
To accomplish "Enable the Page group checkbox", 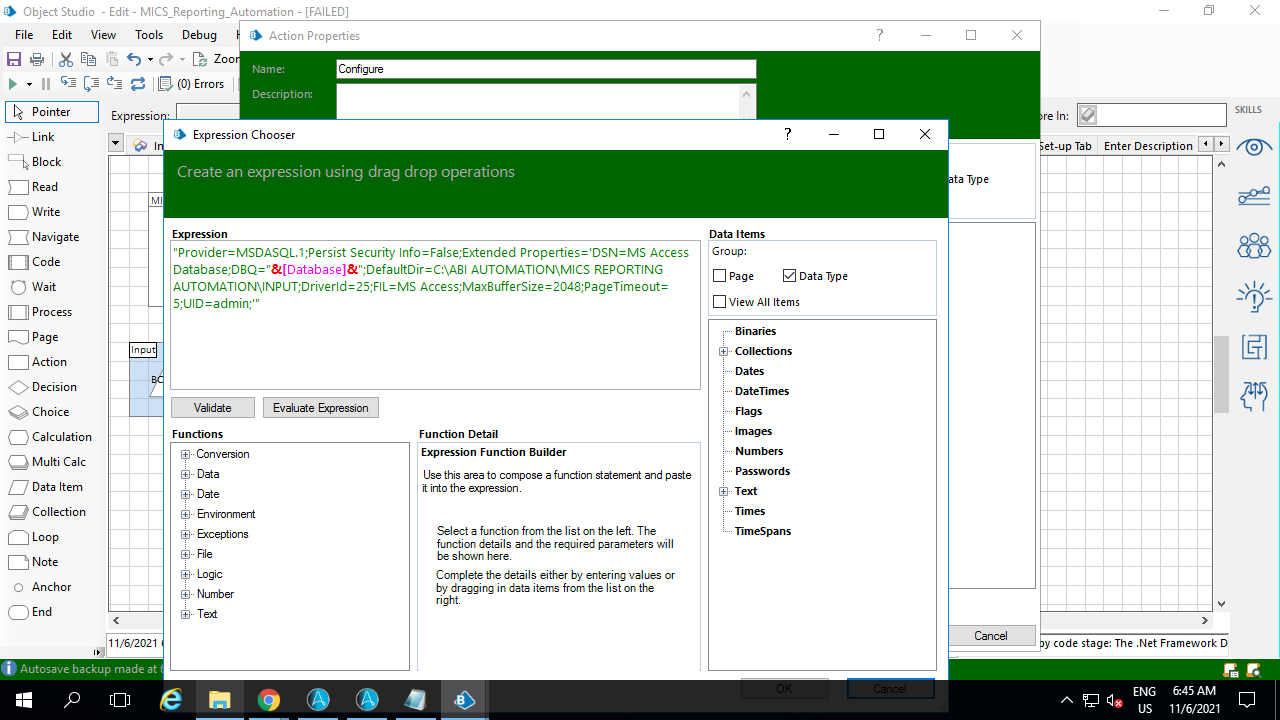I will pos(720,276).
